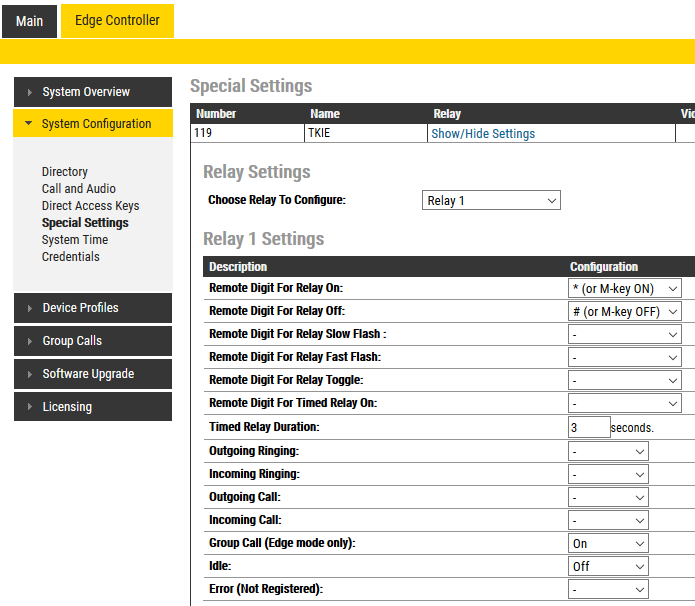Change Remote Digit For Relay Off dropdown
The image size is (695, 606).
pyautogui.click(x=624, y=312)
